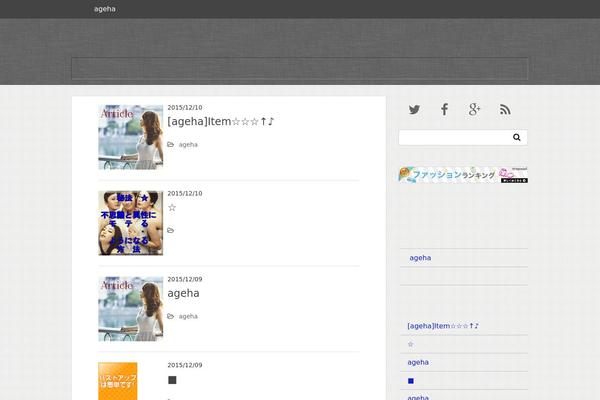The image size is (600, 400).
Task: Open ageha category link in sidebar
Action: 420,258
